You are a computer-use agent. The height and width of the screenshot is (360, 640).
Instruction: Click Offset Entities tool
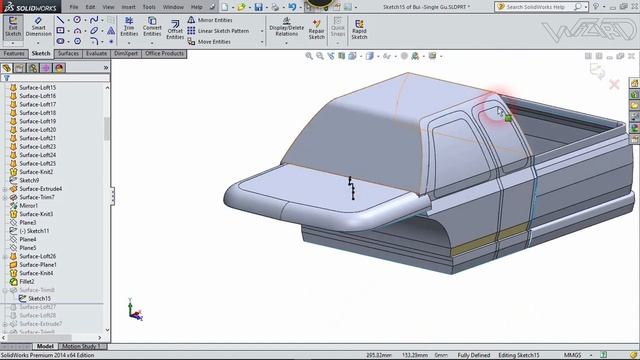pyautogui.click(x=175, y=29)
